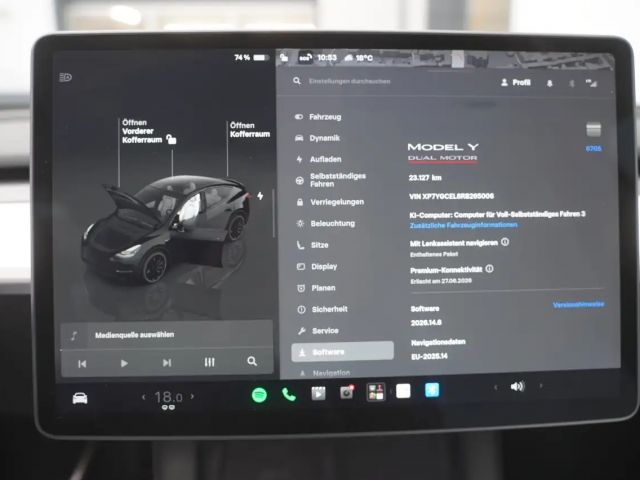
Task: Open the Sitze settings menu
Action: tap(313, 245)
